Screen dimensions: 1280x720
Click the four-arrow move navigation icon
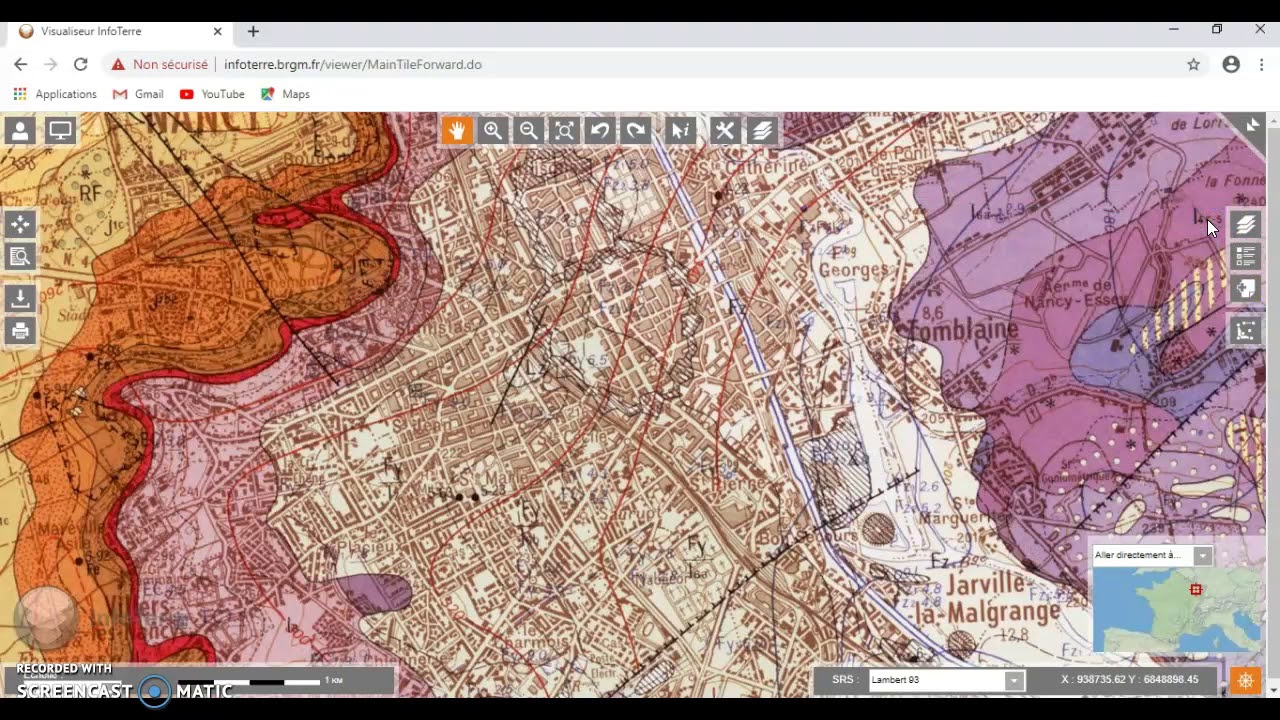[20, 224]
